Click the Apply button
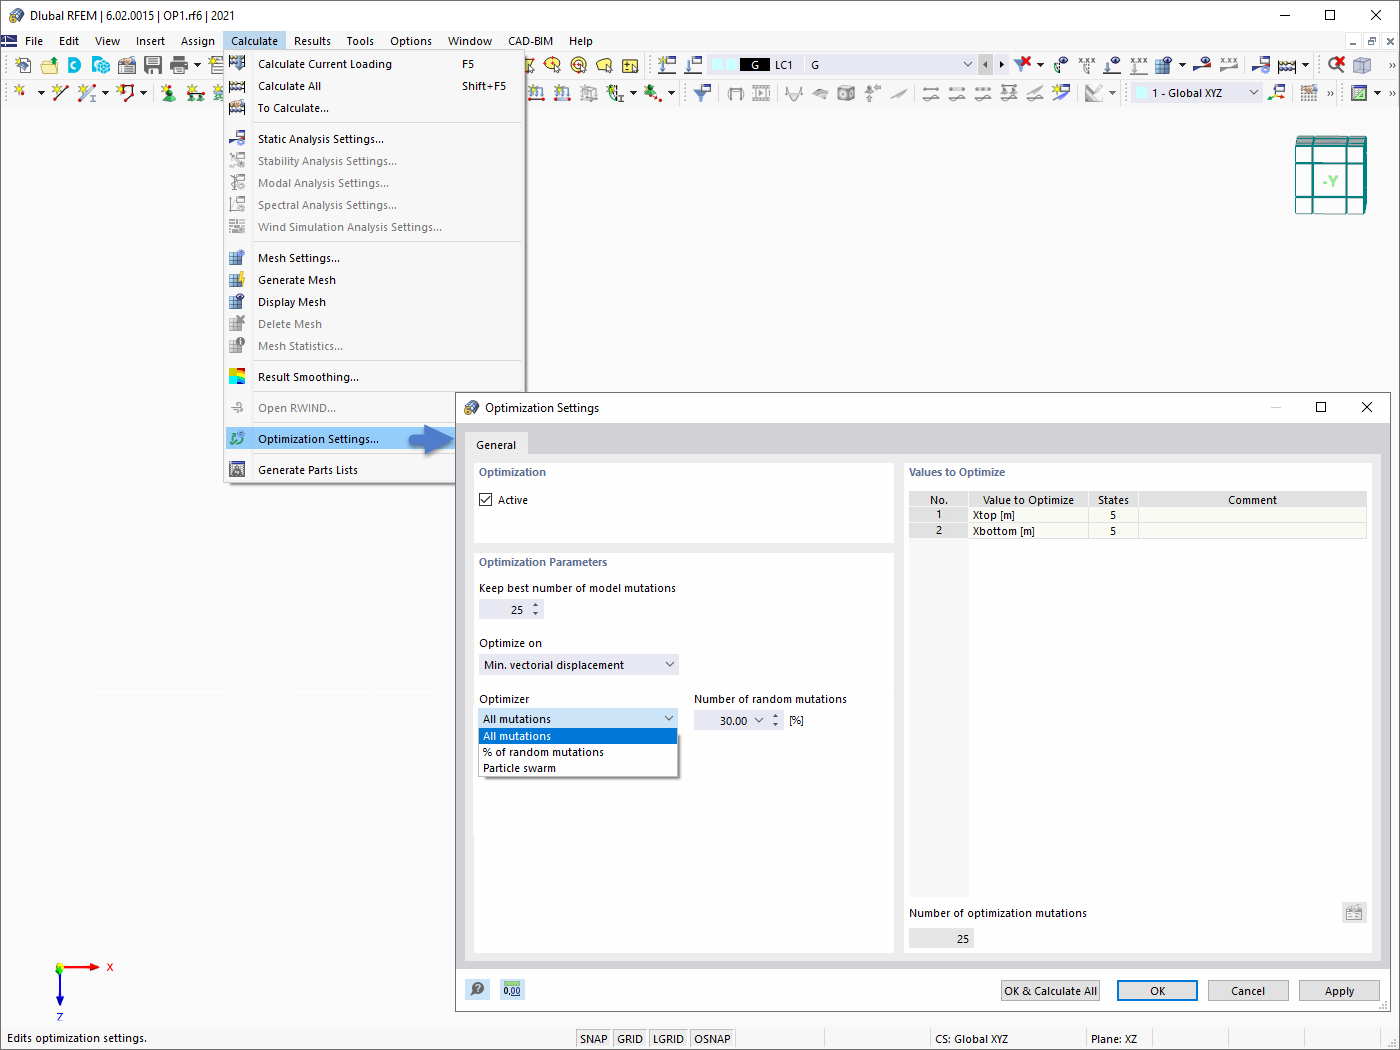 [1339, 991]
